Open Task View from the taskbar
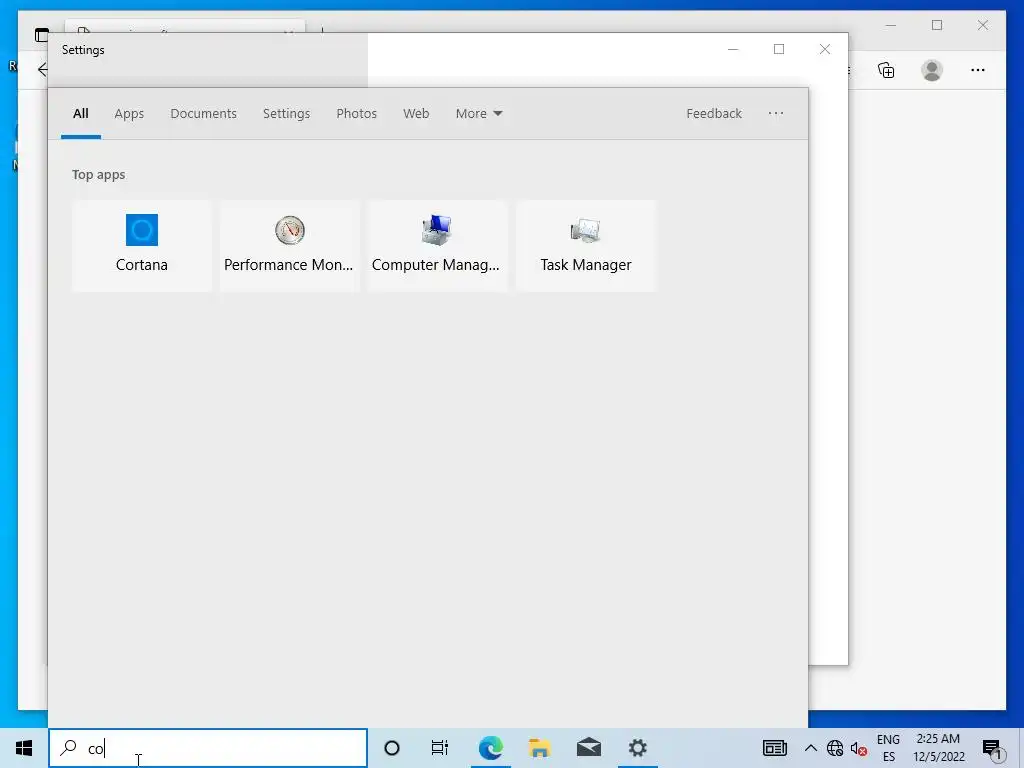The width and height of the screenshot is (1024, 768). (440, 748)
